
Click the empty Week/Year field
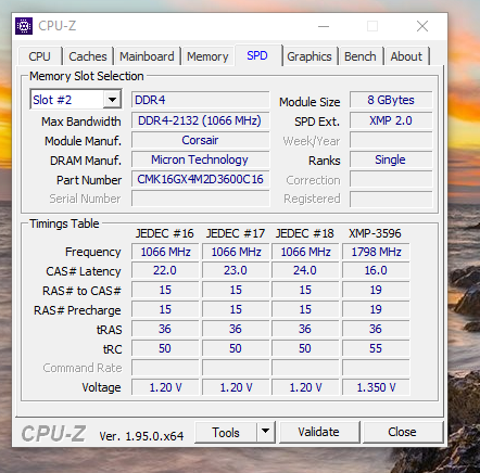(391, 140)
